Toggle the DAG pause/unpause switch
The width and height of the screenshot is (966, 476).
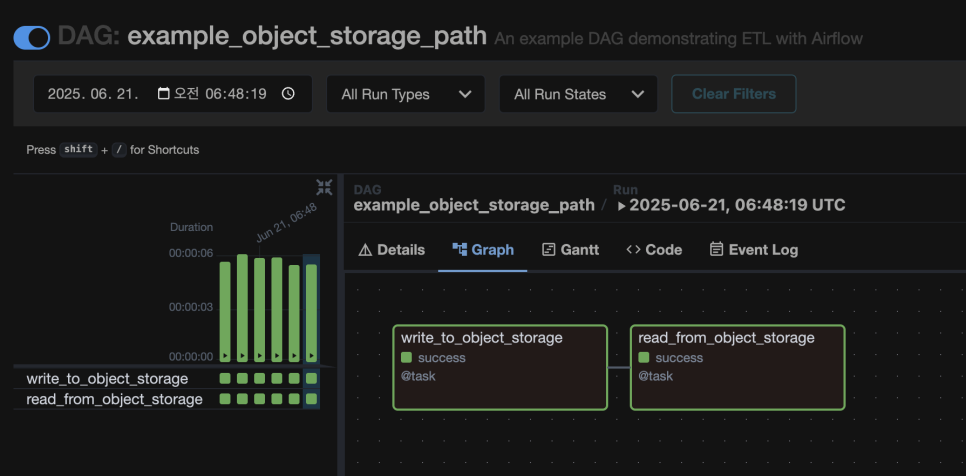(x=31, y=38)
